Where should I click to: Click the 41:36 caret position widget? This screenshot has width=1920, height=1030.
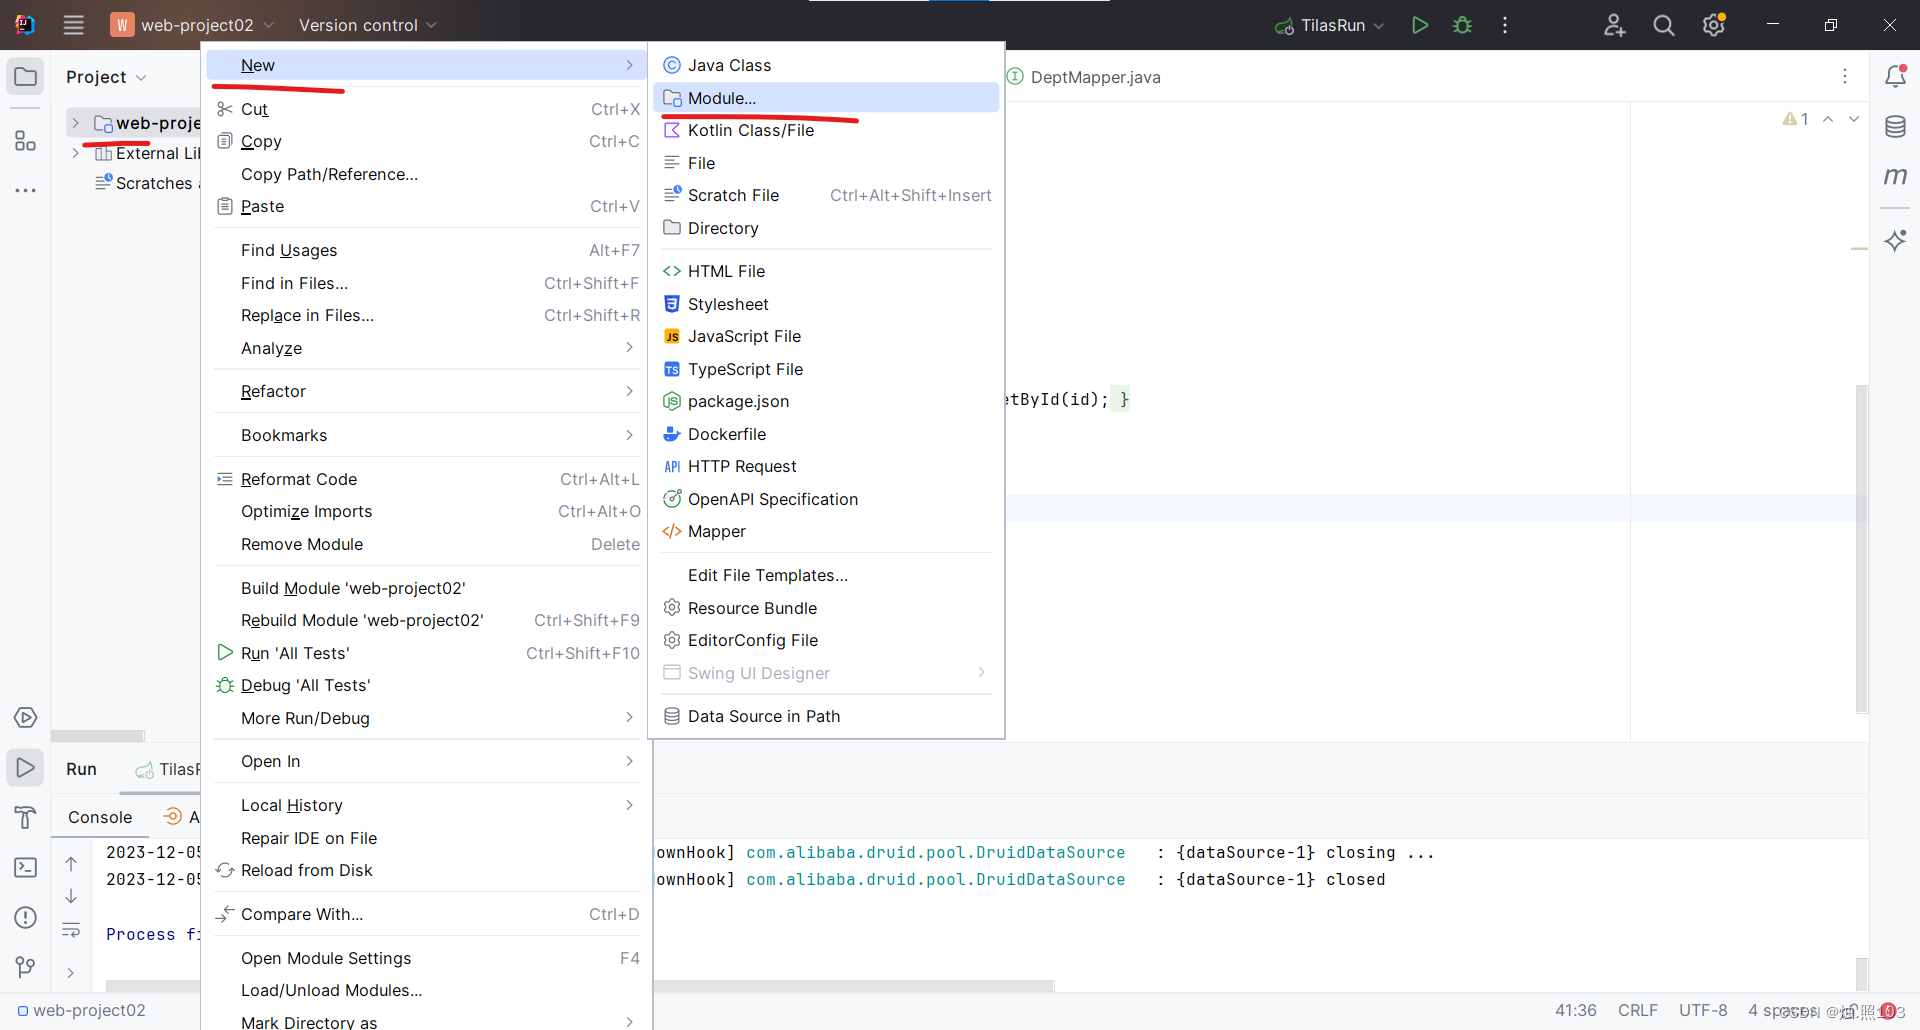[1575, 1010]
